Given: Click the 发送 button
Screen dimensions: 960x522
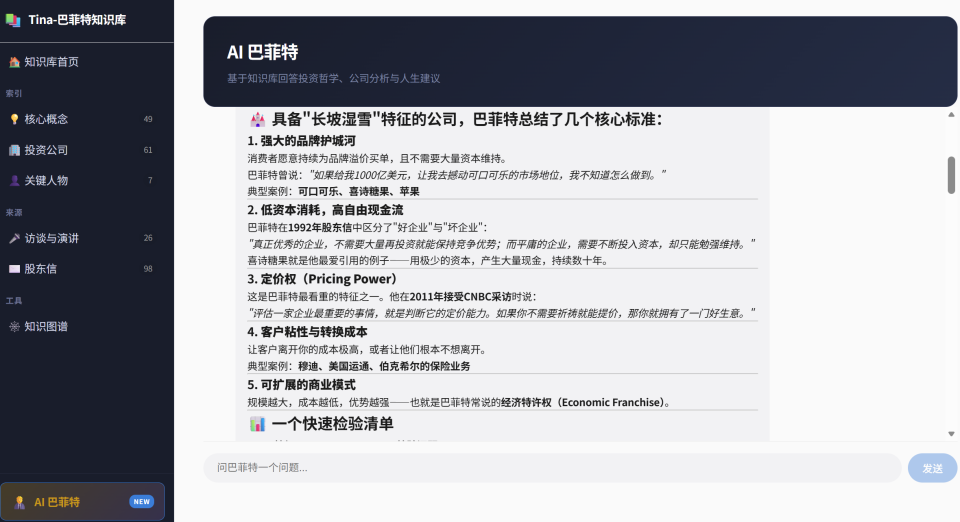Looking at the screenshot, I should tap(932, 468).
